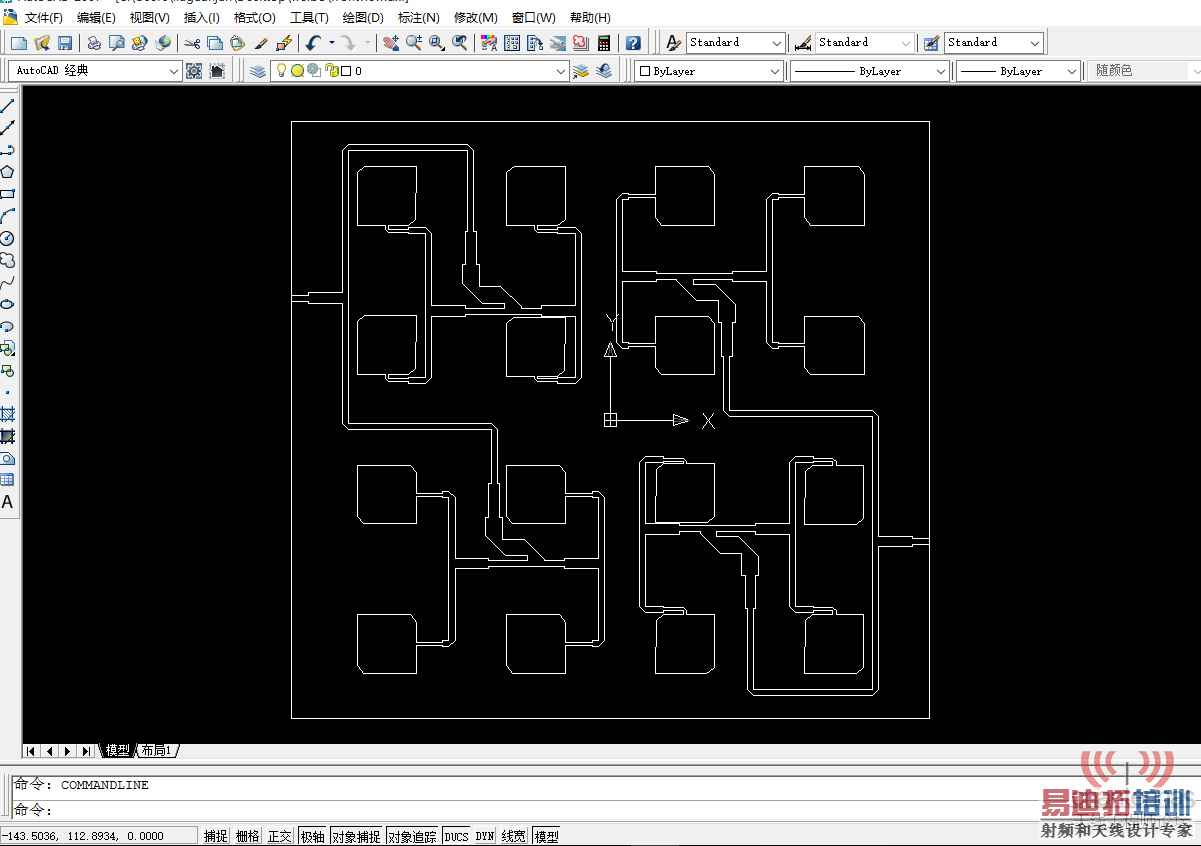Screen dimensions: 1201x846
Task: Click the Save file icon
Action: click(65, 43)
